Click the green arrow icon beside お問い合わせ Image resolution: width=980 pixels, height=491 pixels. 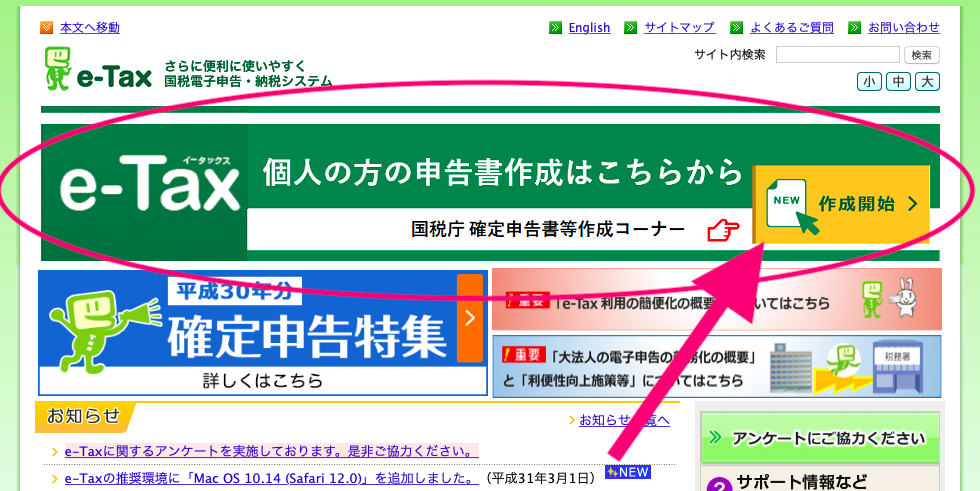(854, 27)
